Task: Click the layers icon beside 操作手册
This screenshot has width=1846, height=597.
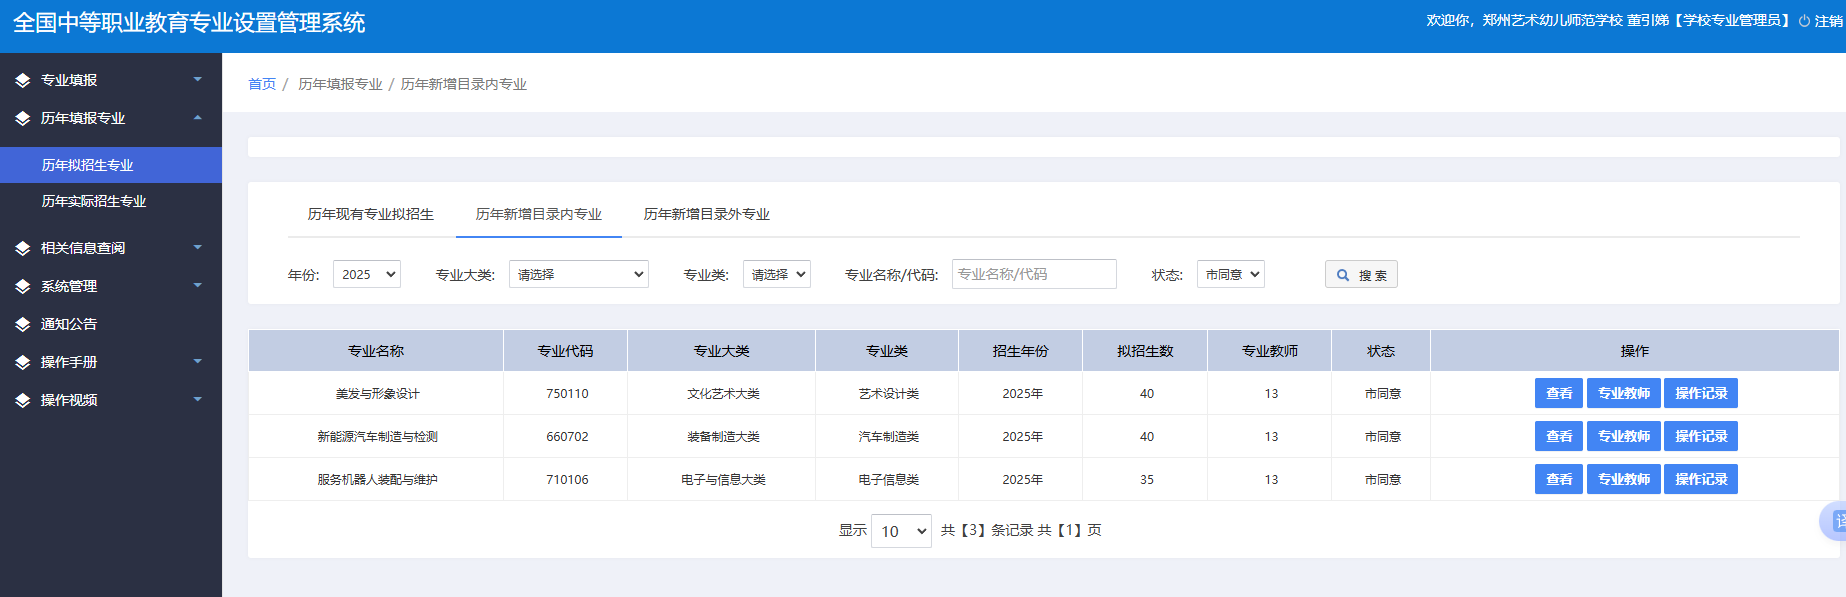Action: (22, 362)
